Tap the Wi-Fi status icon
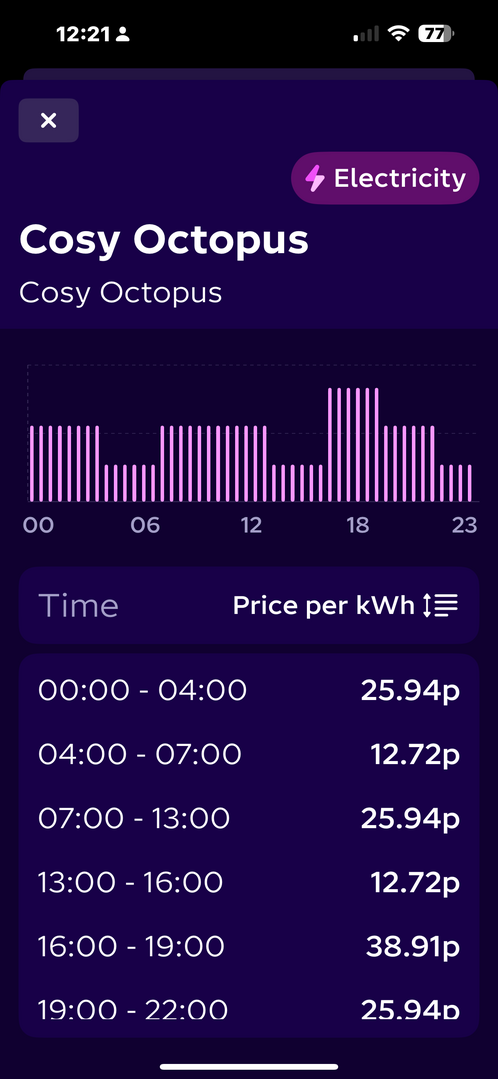The image size is (498, 1079). (x=398, y=33)
